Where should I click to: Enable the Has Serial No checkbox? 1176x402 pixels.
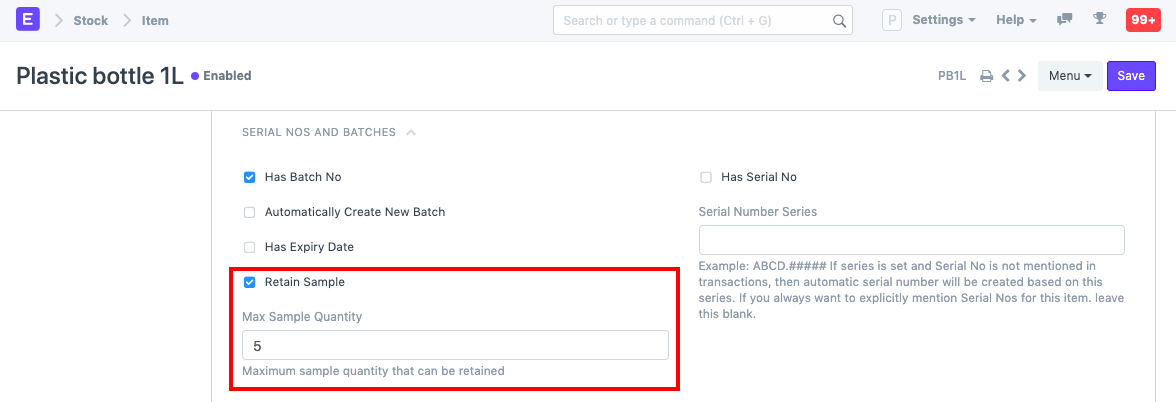click(706, 177)
